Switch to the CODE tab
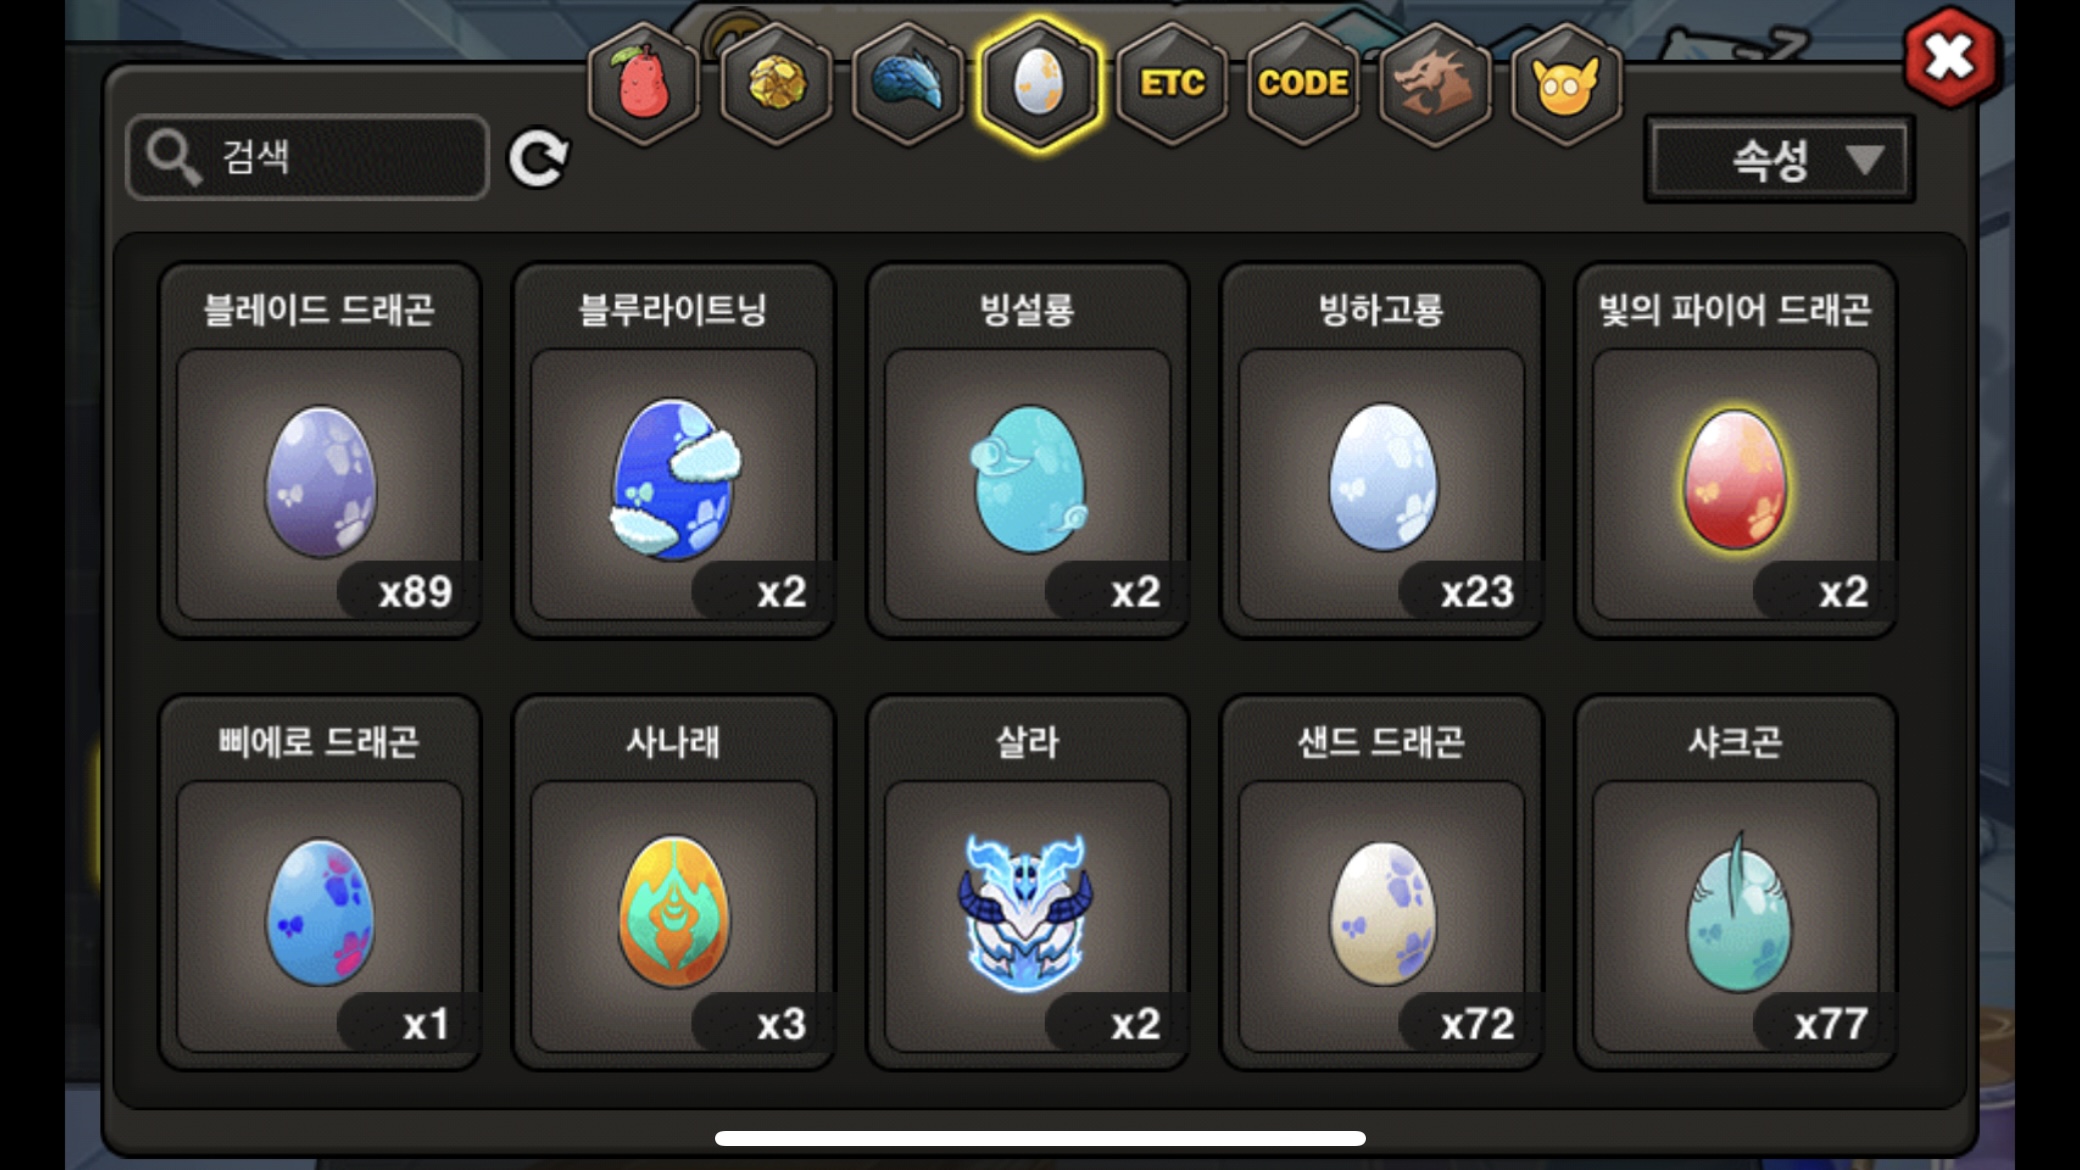 (x=1303, y=84)
